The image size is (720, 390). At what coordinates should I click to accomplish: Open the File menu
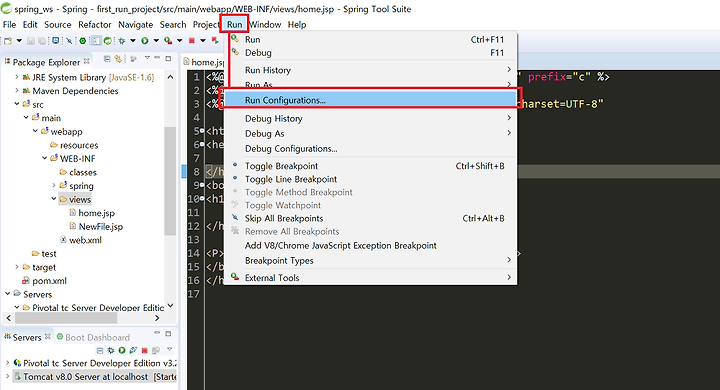pyautogui.click(x=9, y=24)
